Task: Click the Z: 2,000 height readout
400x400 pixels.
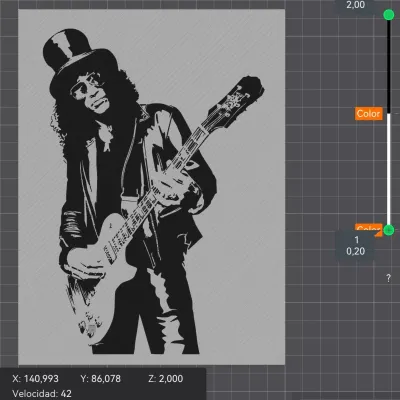Action: pyautogui.click(x=166, y=379)
